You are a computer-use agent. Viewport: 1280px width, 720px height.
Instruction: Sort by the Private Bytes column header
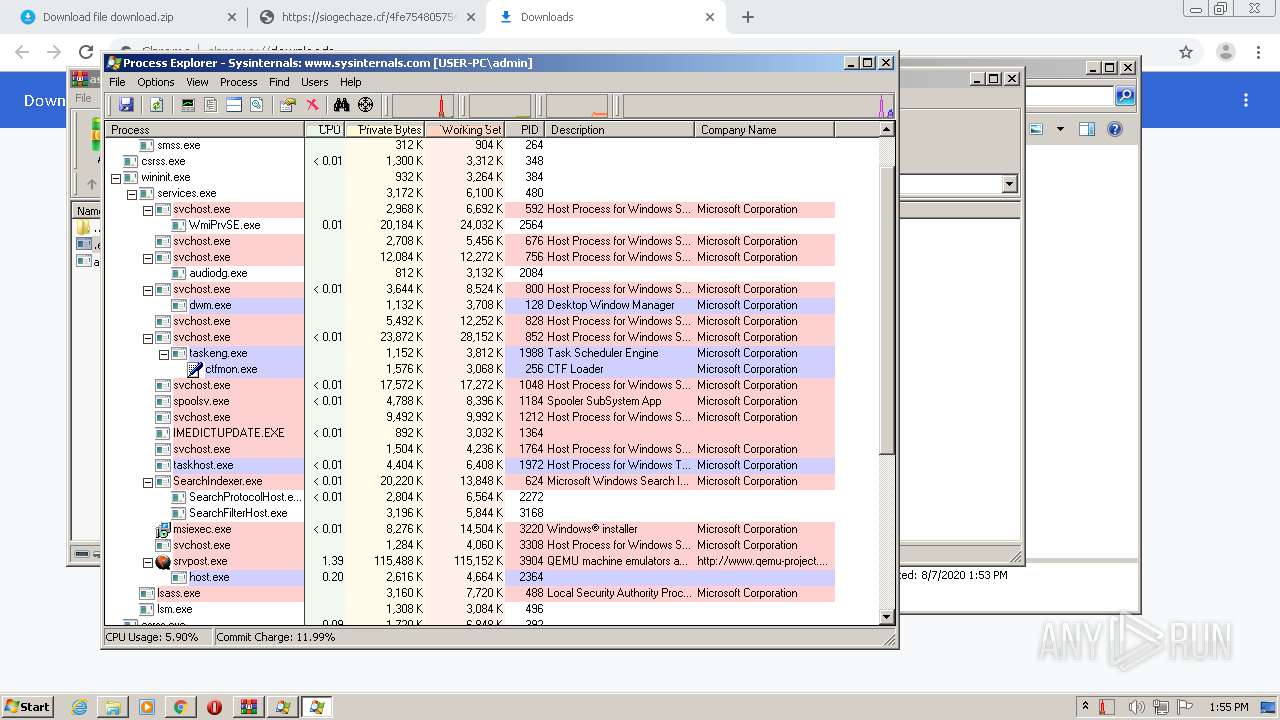tap(385, 129)
